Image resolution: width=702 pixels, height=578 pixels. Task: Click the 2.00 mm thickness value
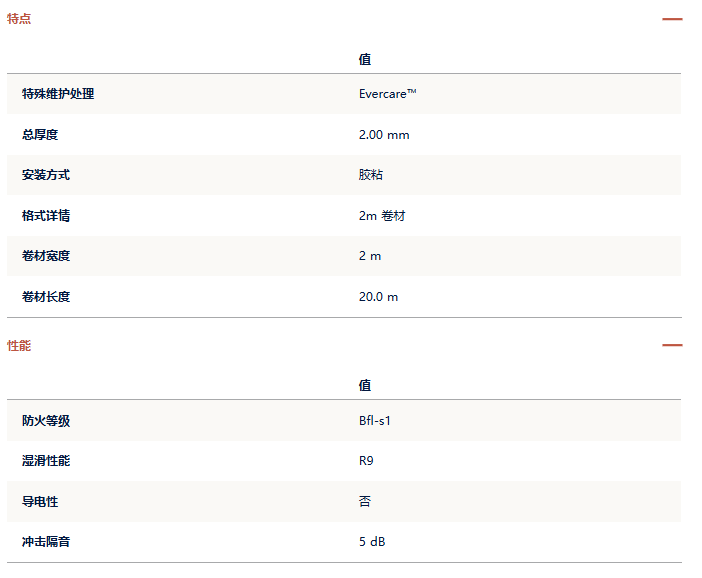[384, 135]
